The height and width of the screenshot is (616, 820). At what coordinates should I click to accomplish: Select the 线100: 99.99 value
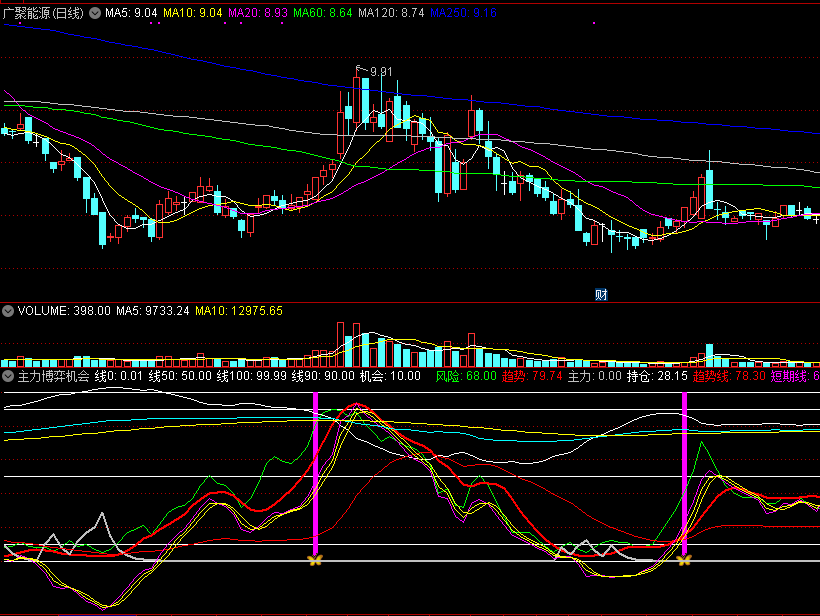252,376
